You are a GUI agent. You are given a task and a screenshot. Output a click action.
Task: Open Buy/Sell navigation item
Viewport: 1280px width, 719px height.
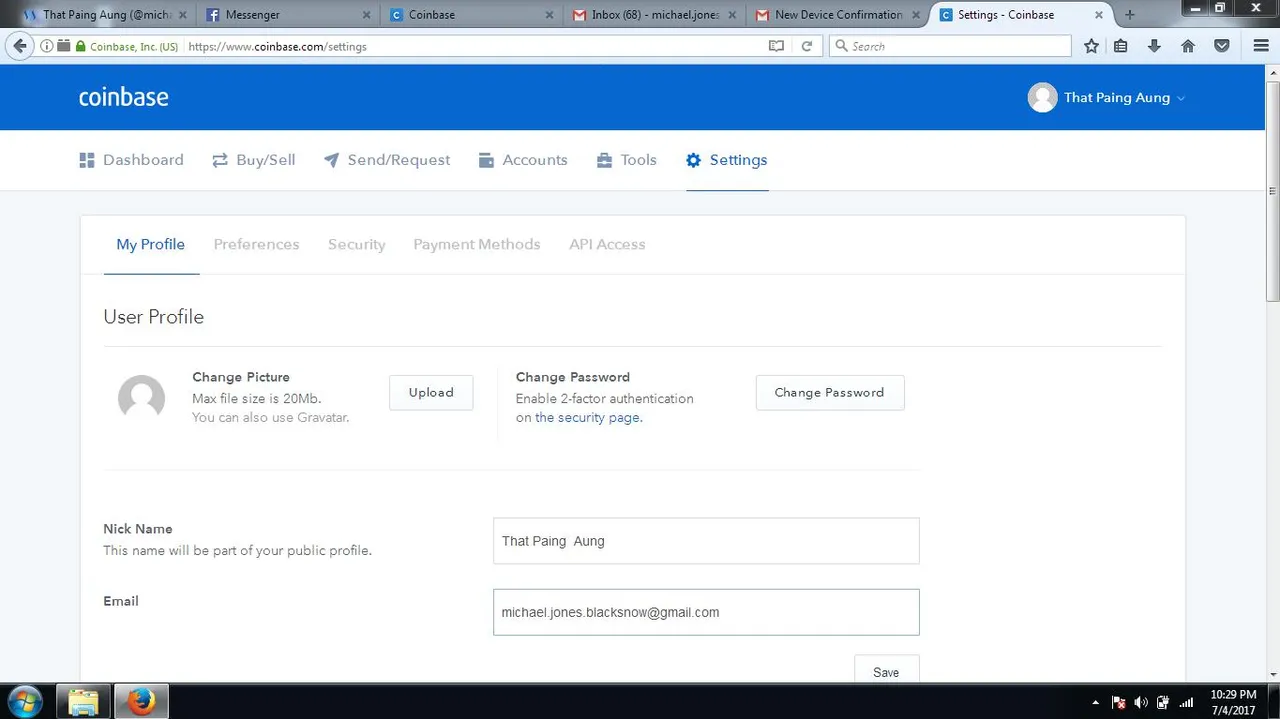[254, 160]
